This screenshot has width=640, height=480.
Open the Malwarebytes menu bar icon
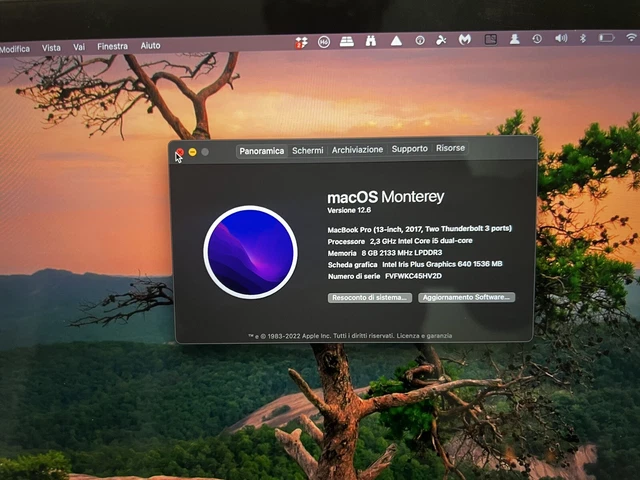pos(465,39)
